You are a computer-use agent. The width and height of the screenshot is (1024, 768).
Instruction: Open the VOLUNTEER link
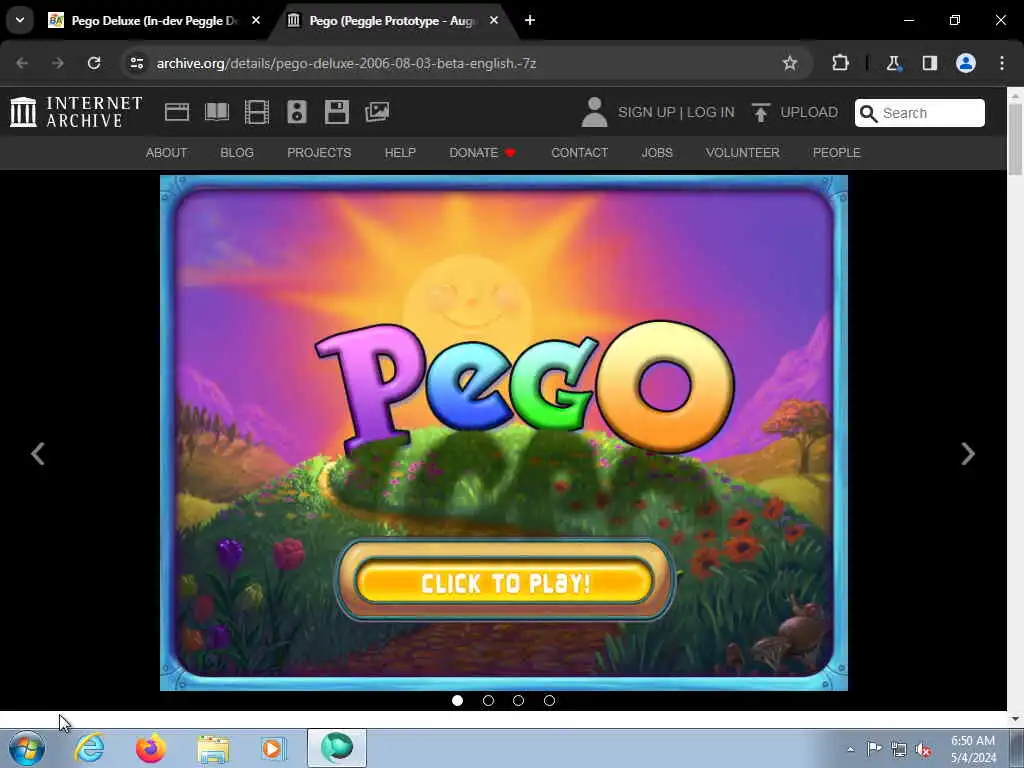click(x=743, y=152)
